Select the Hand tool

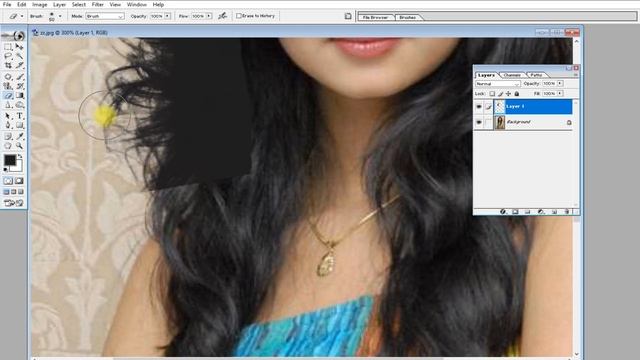pyautogui.click(x=8, y=146)
